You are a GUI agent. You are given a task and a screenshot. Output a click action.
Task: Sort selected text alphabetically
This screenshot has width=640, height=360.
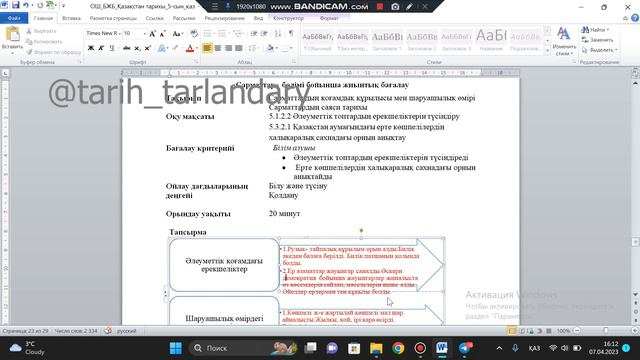pyautogui.click(x=278, y=33)
